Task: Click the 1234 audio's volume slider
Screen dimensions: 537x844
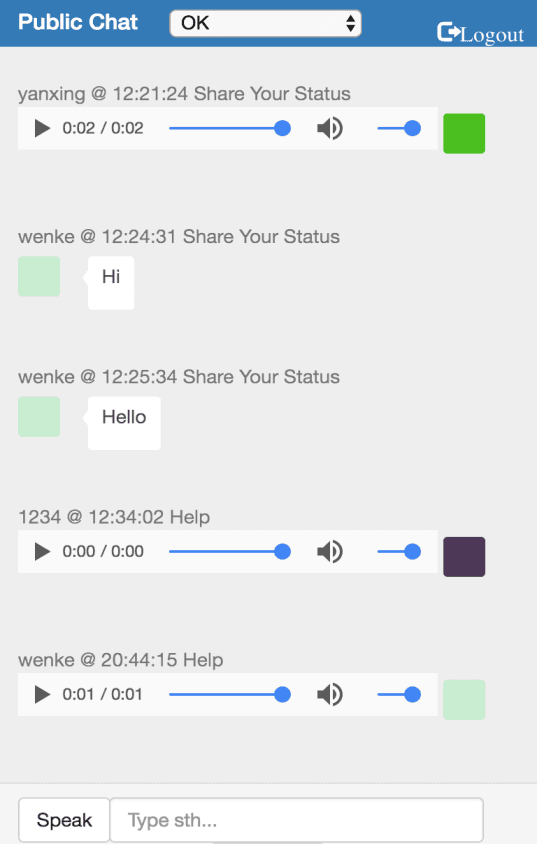Action: click(x=399, y=552)
